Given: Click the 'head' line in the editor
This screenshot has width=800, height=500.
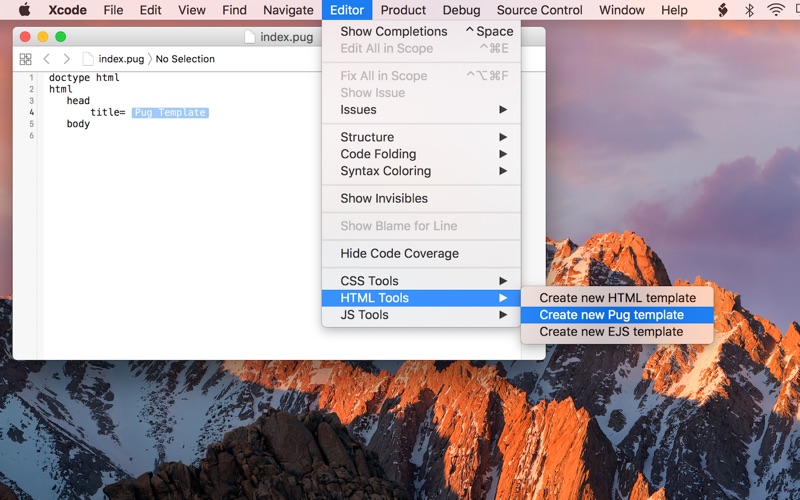Looking at the screenshot, I should (78, 101).
